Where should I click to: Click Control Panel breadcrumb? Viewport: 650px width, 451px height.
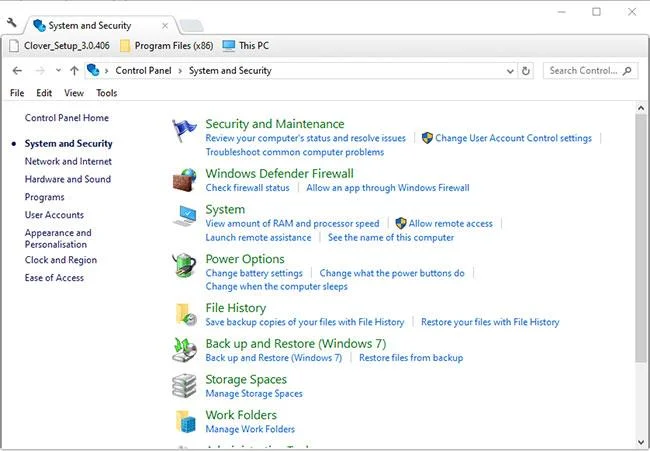[143, 71]
